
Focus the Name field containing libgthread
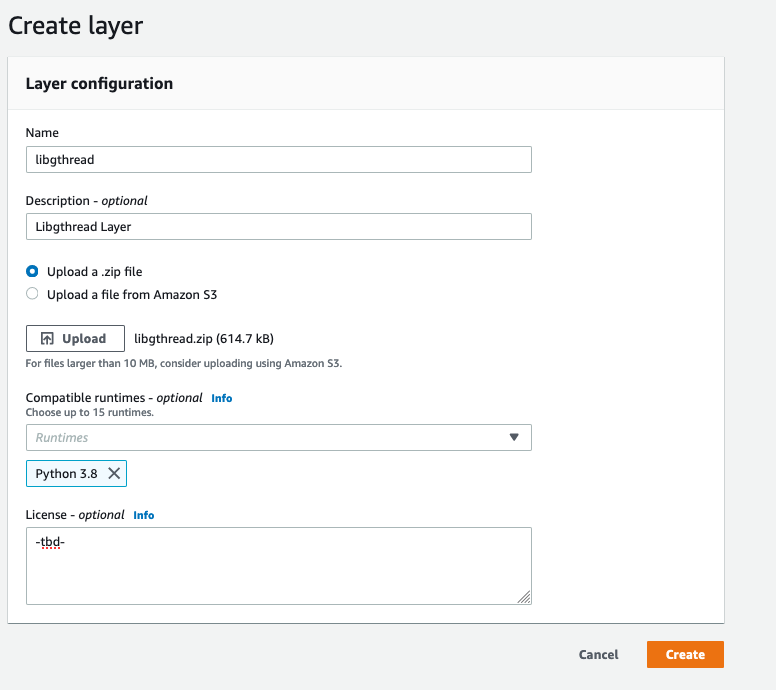tap(279, 159)
